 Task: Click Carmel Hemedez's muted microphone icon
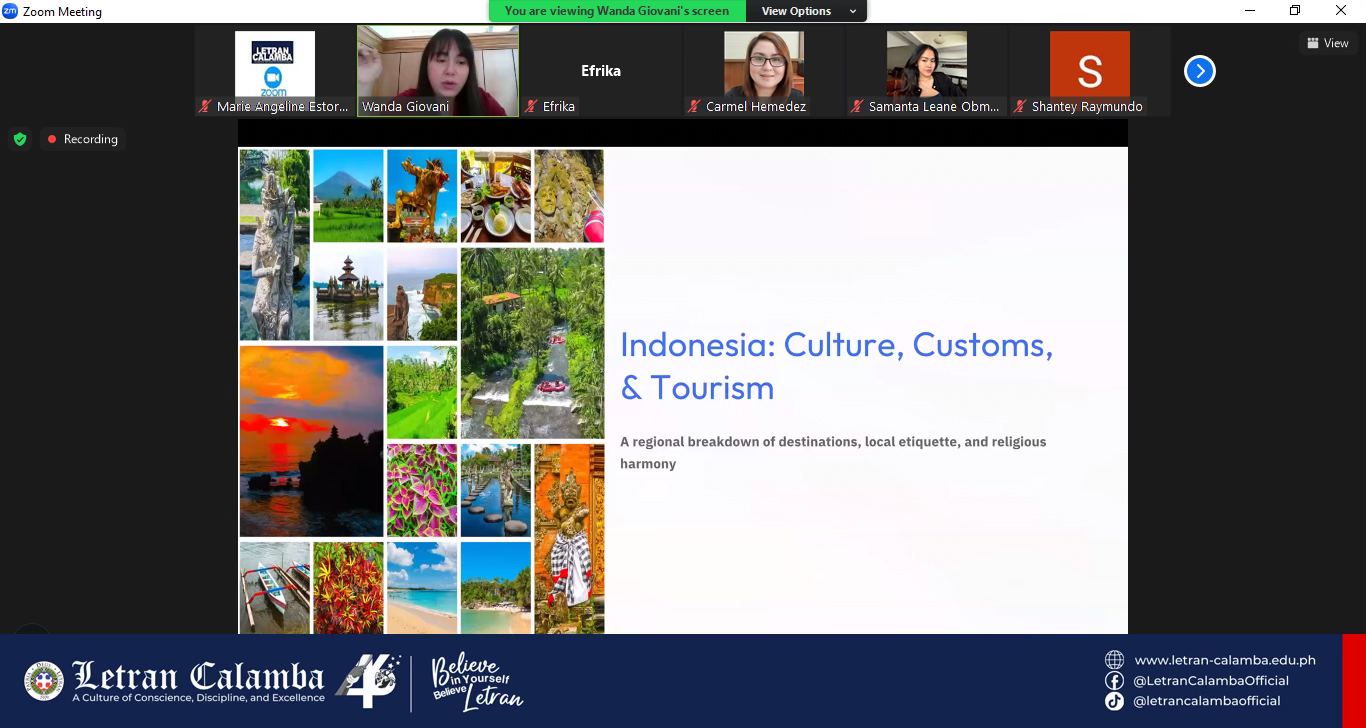tap(694, 106)
